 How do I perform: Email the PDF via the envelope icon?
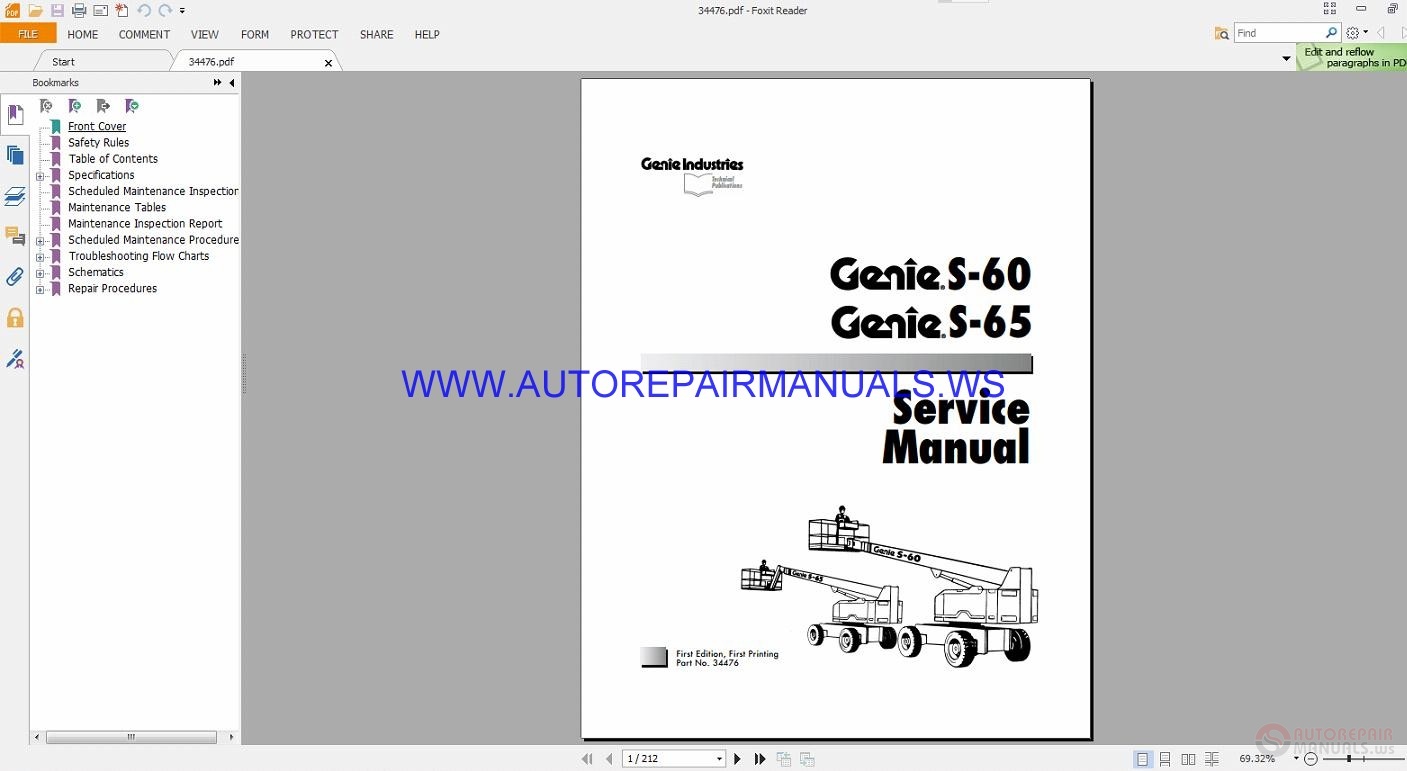tap(100, 10)
